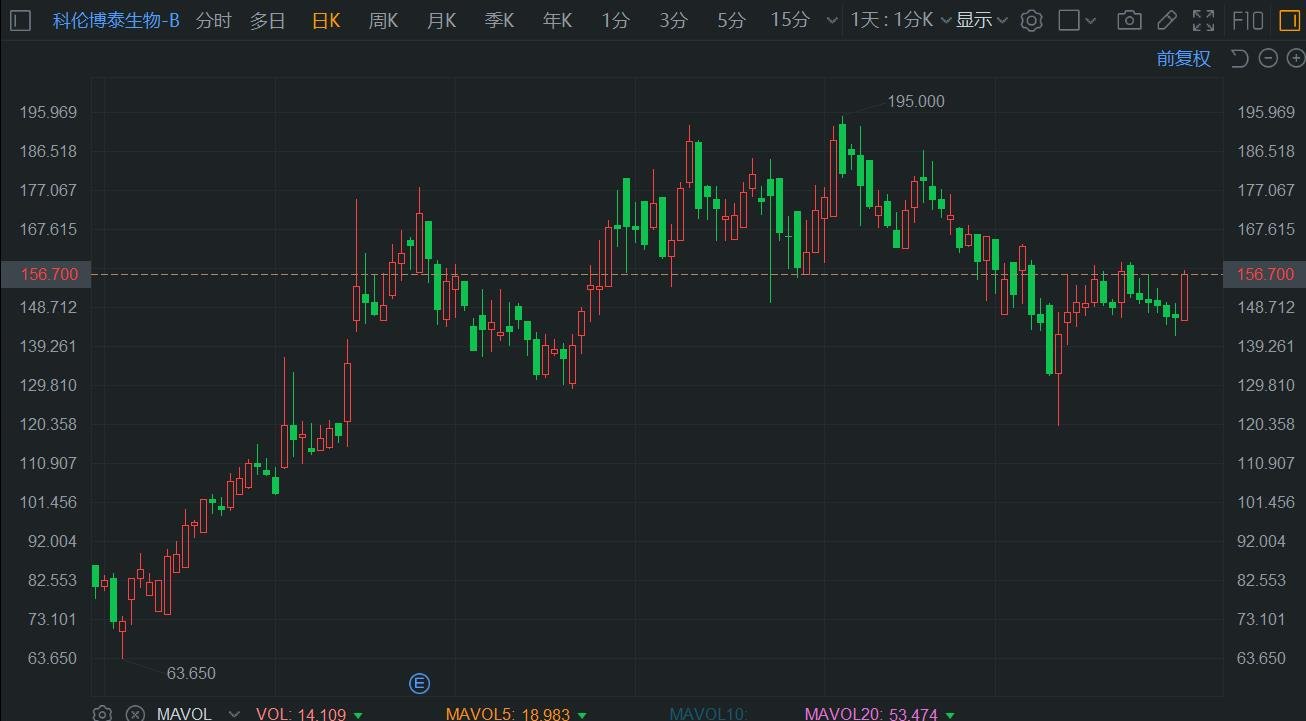The height and width of the screenshot is (721, 1306).
Task: Switch to 多日 multi-day tab
Action: (267, 20)
